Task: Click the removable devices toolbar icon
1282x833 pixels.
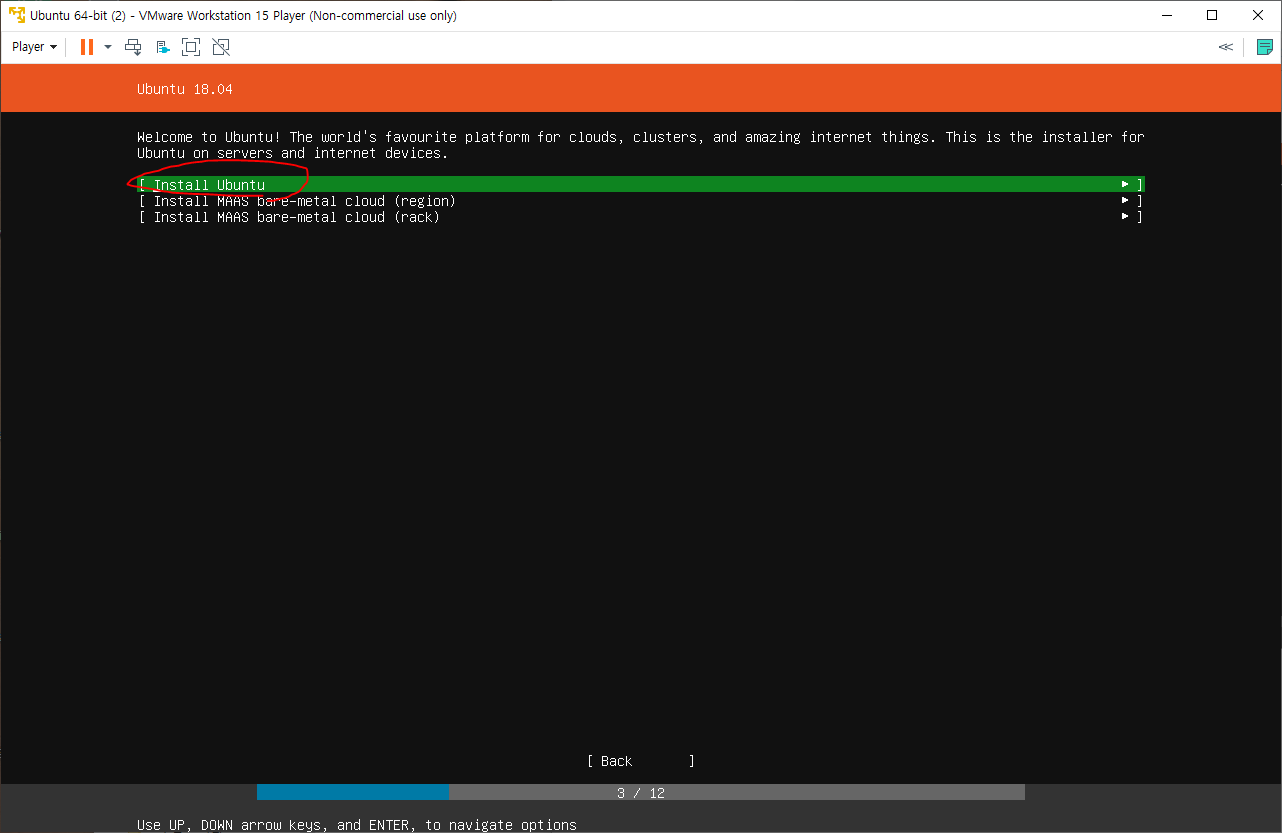Action: 163,47
